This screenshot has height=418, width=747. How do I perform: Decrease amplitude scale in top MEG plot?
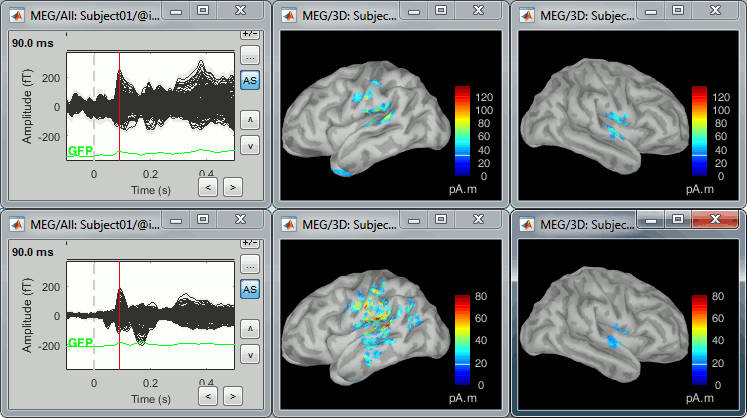pos(249,145)
